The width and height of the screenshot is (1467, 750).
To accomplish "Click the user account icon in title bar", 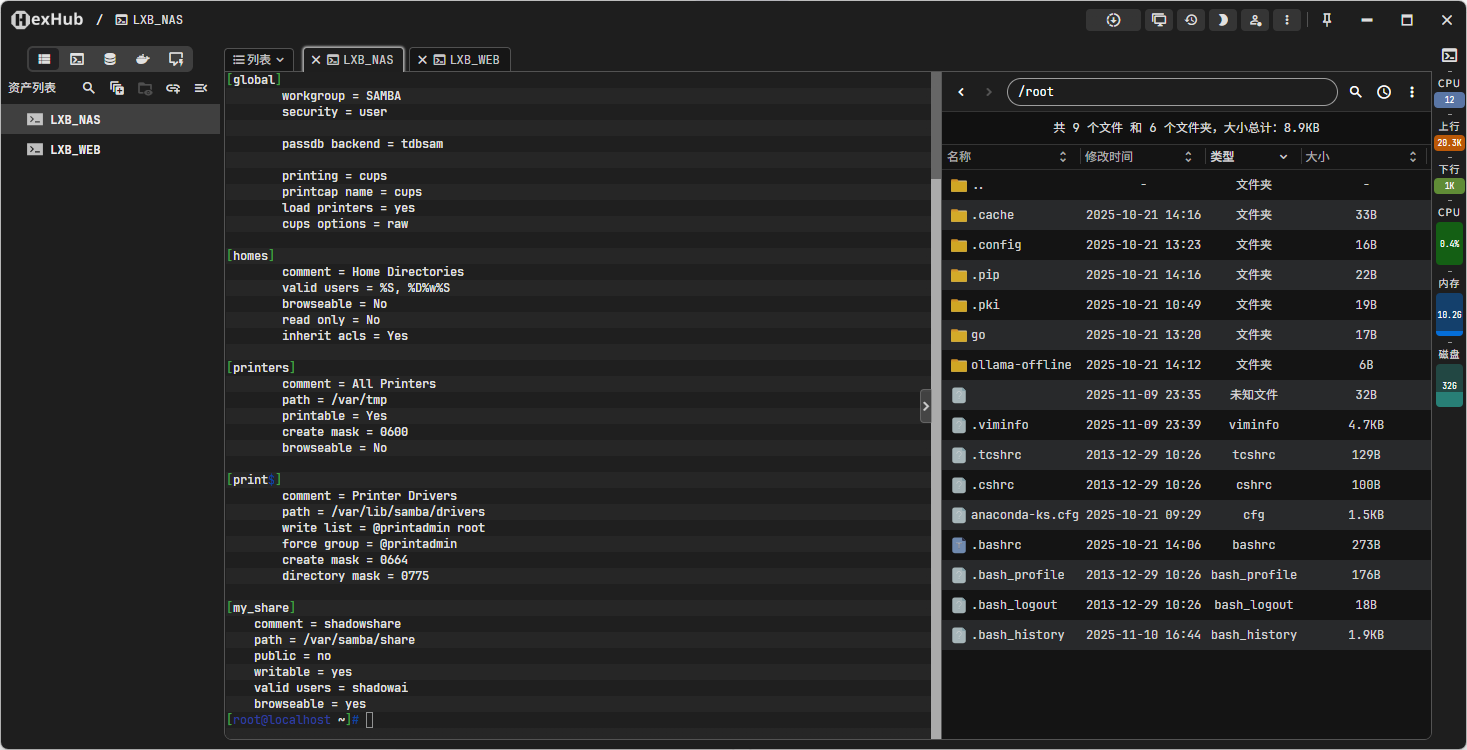I will click(1255, 20).
